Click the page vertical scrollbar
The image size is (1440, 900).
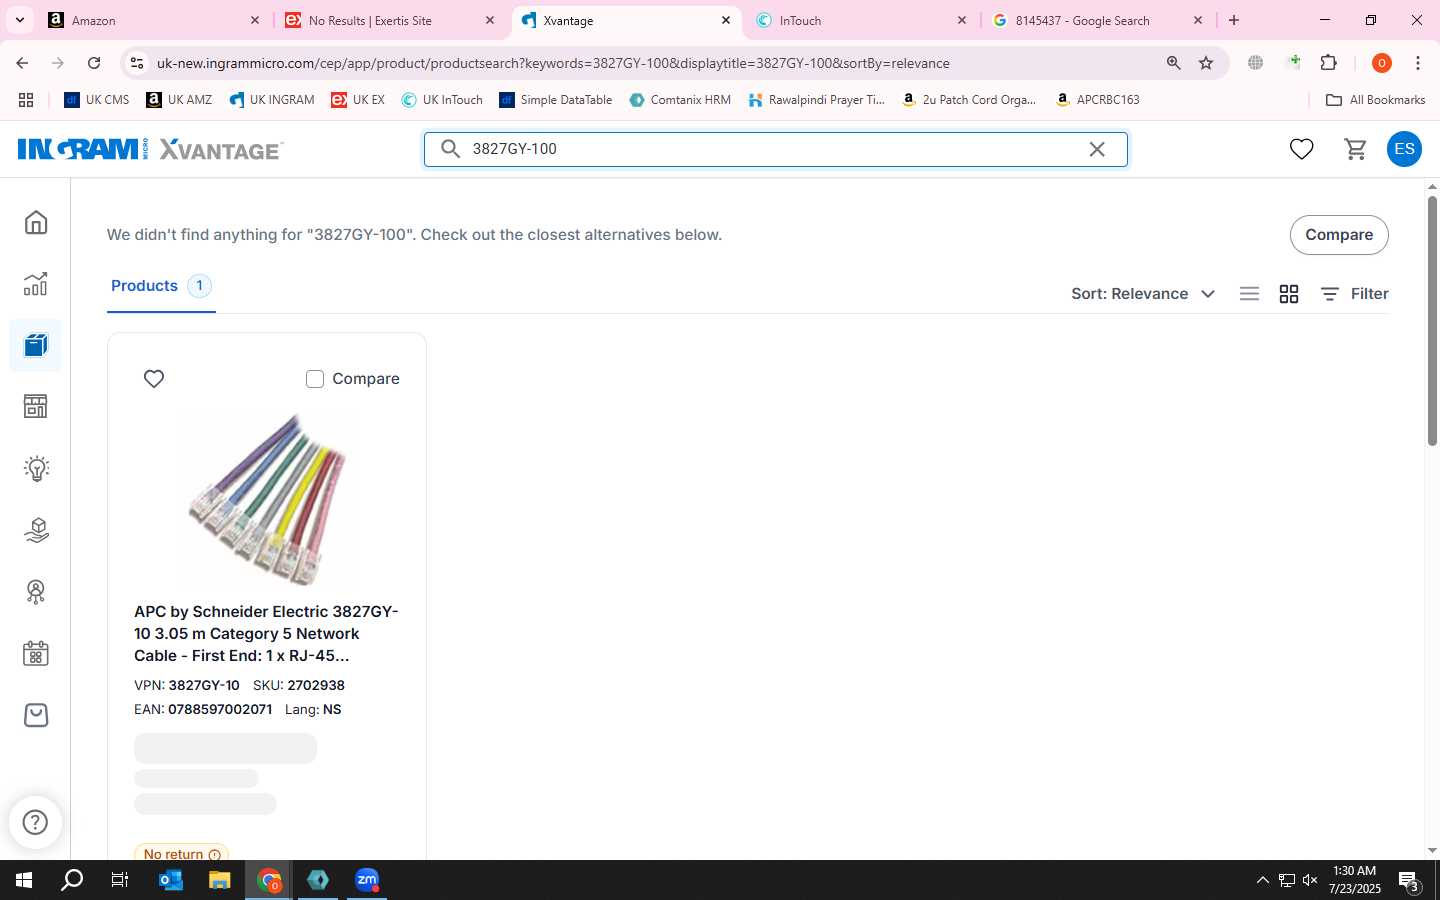(x=1432, y=320)
